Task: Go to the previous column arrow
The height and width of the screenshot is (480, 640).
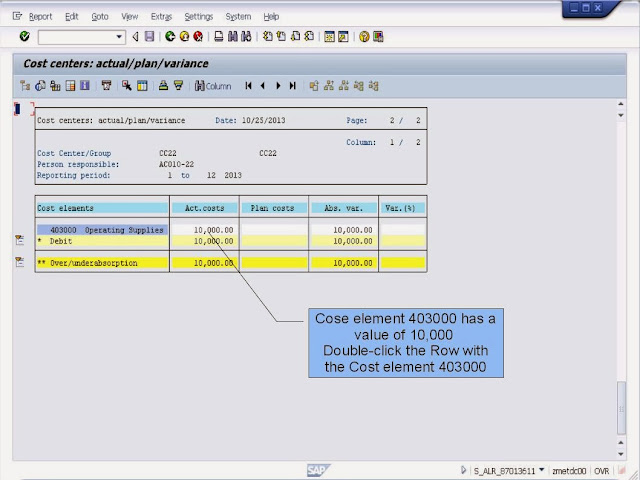Action: pos(263,86)
